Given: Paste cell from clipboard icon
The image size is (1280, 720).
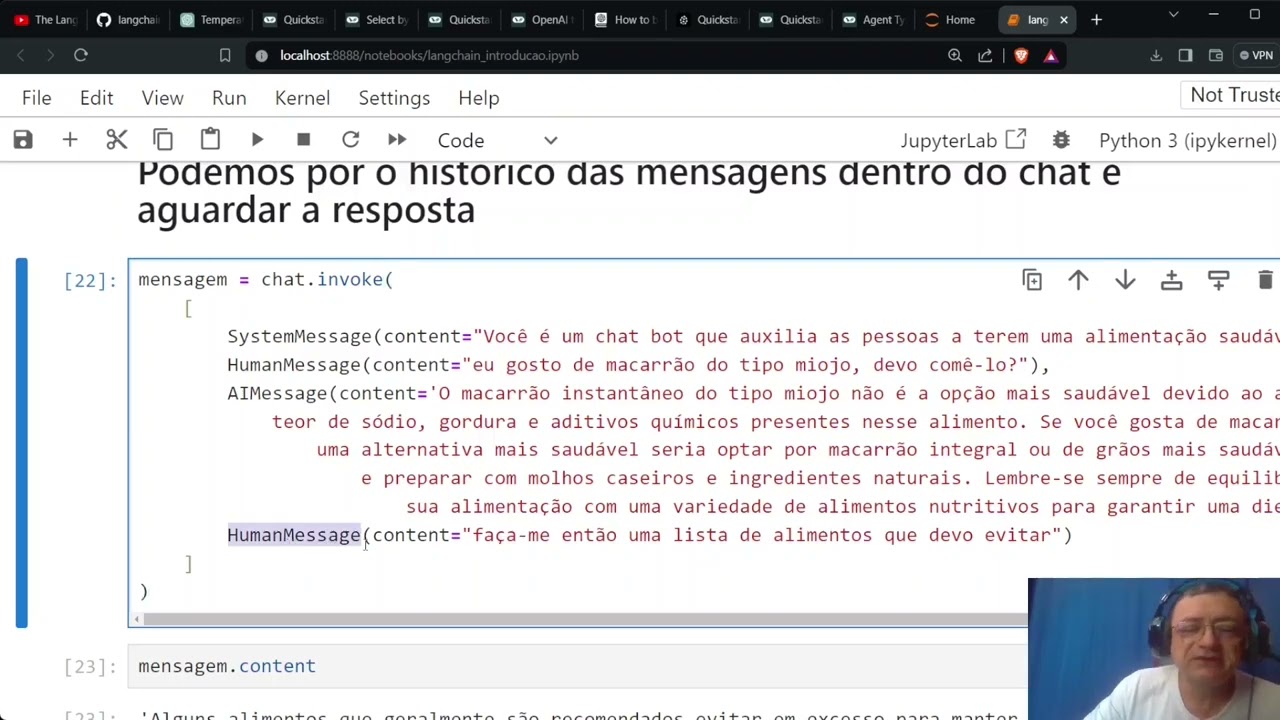Looking at the screenshot, I should [210, 140].
